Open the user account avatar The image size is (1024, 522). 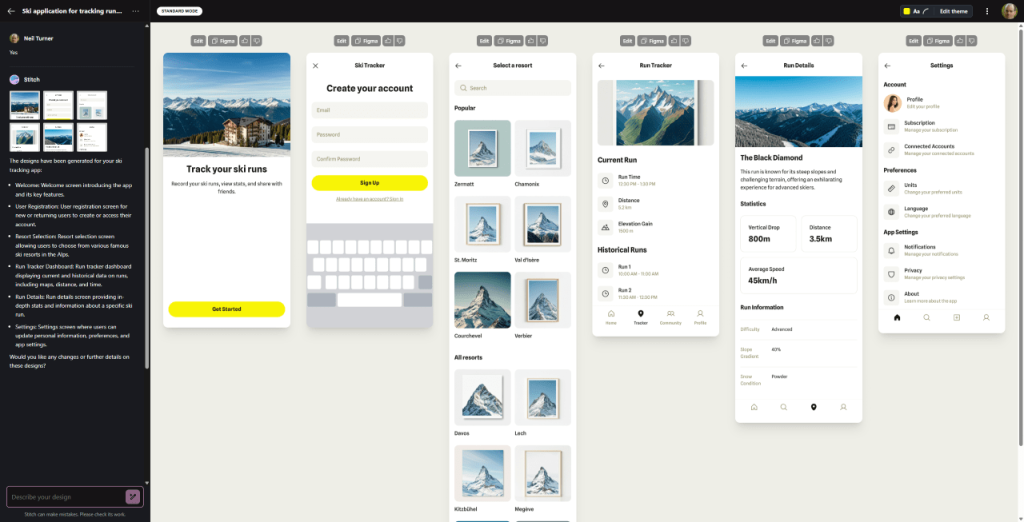click(x=1009, y=11)
